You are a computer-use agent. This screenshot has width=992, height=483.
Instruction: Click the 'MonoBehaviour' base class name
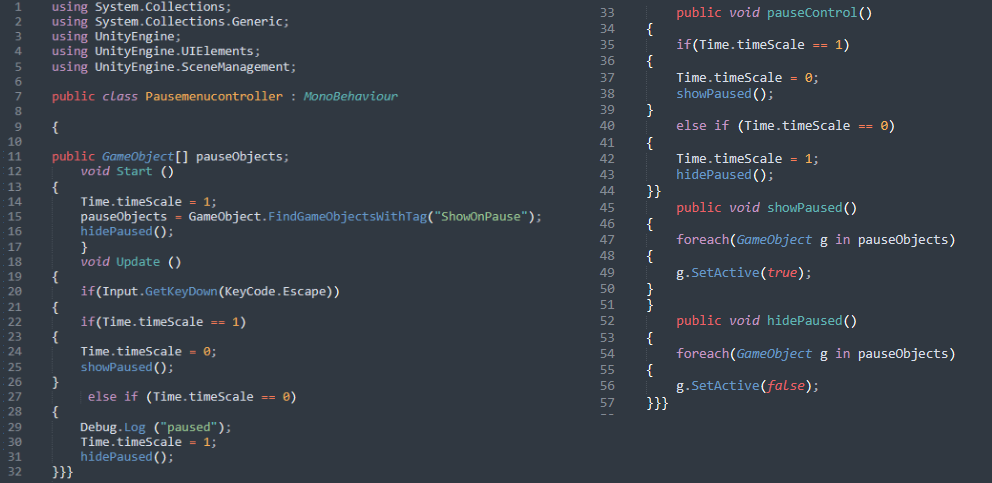coord(350,97)
